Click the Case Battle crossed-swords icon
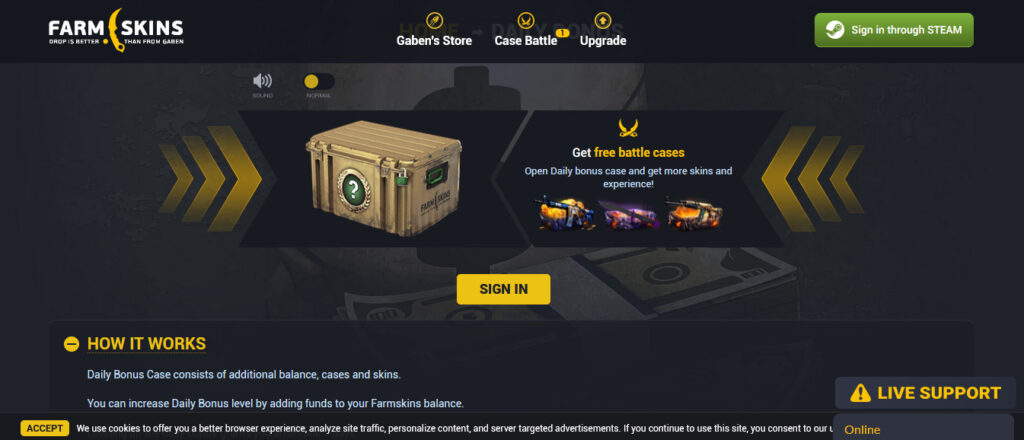The height and width of the screenshot is (440, 1024). (526, 20)
